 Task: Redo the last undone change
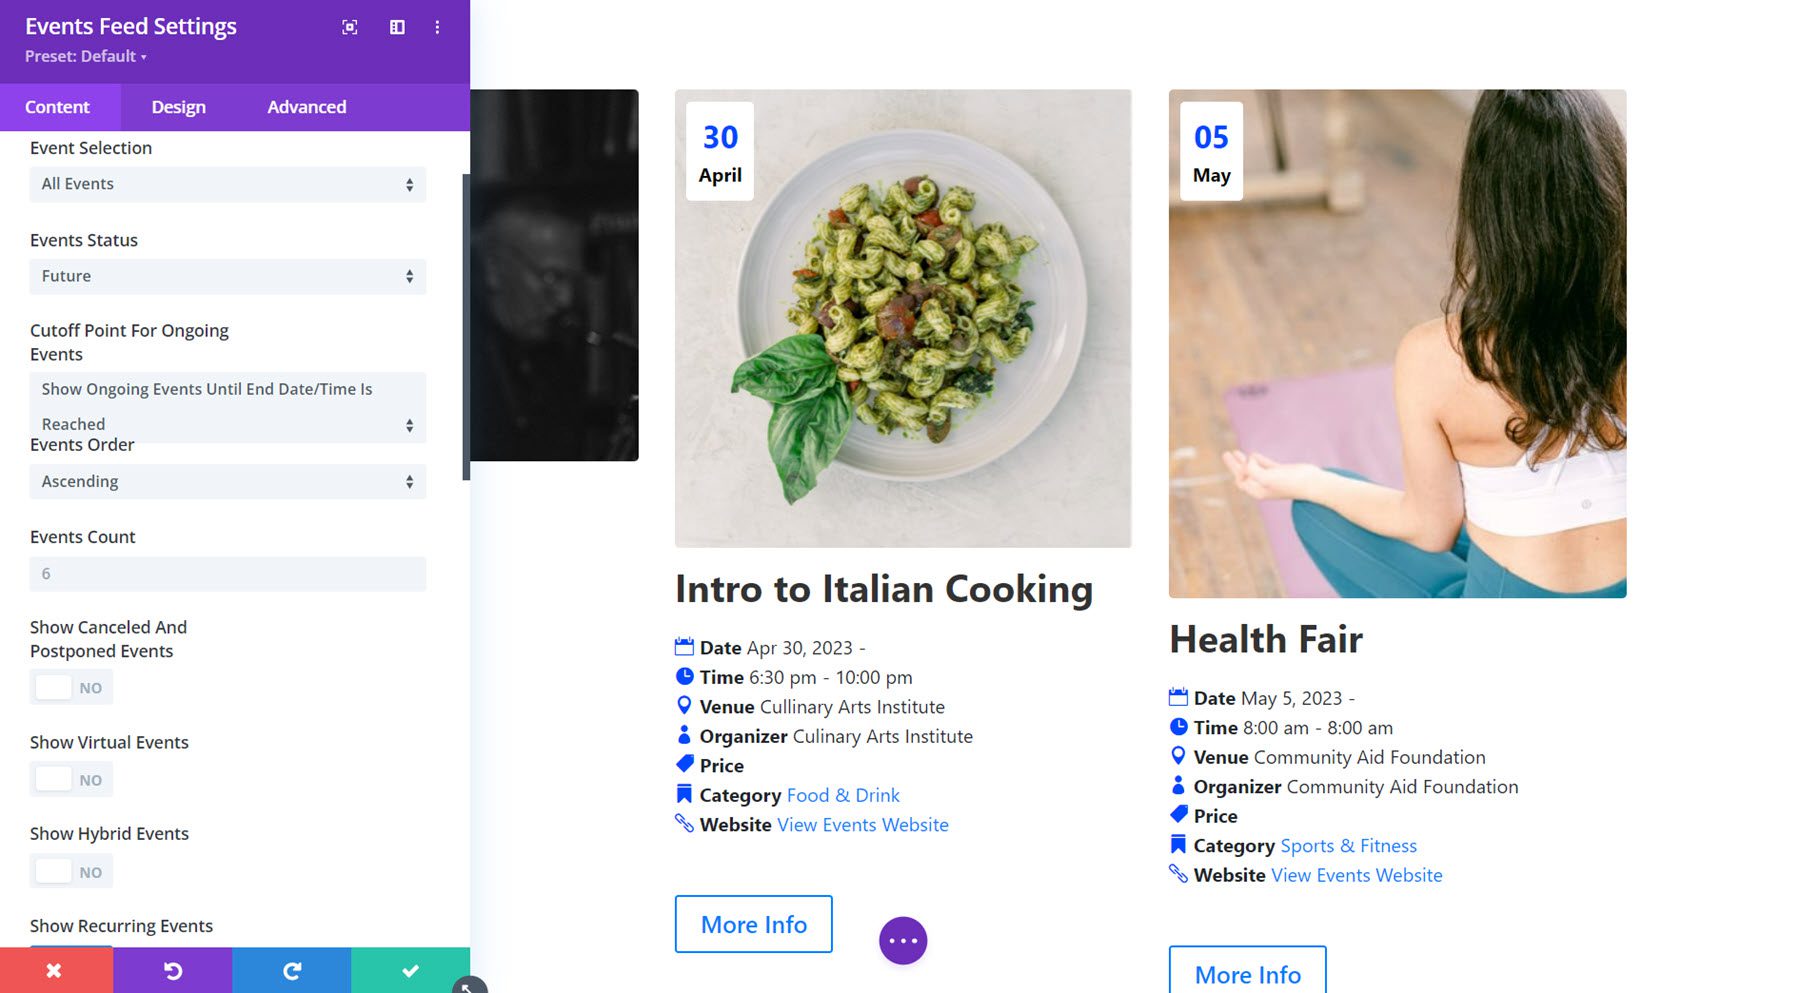291,970
